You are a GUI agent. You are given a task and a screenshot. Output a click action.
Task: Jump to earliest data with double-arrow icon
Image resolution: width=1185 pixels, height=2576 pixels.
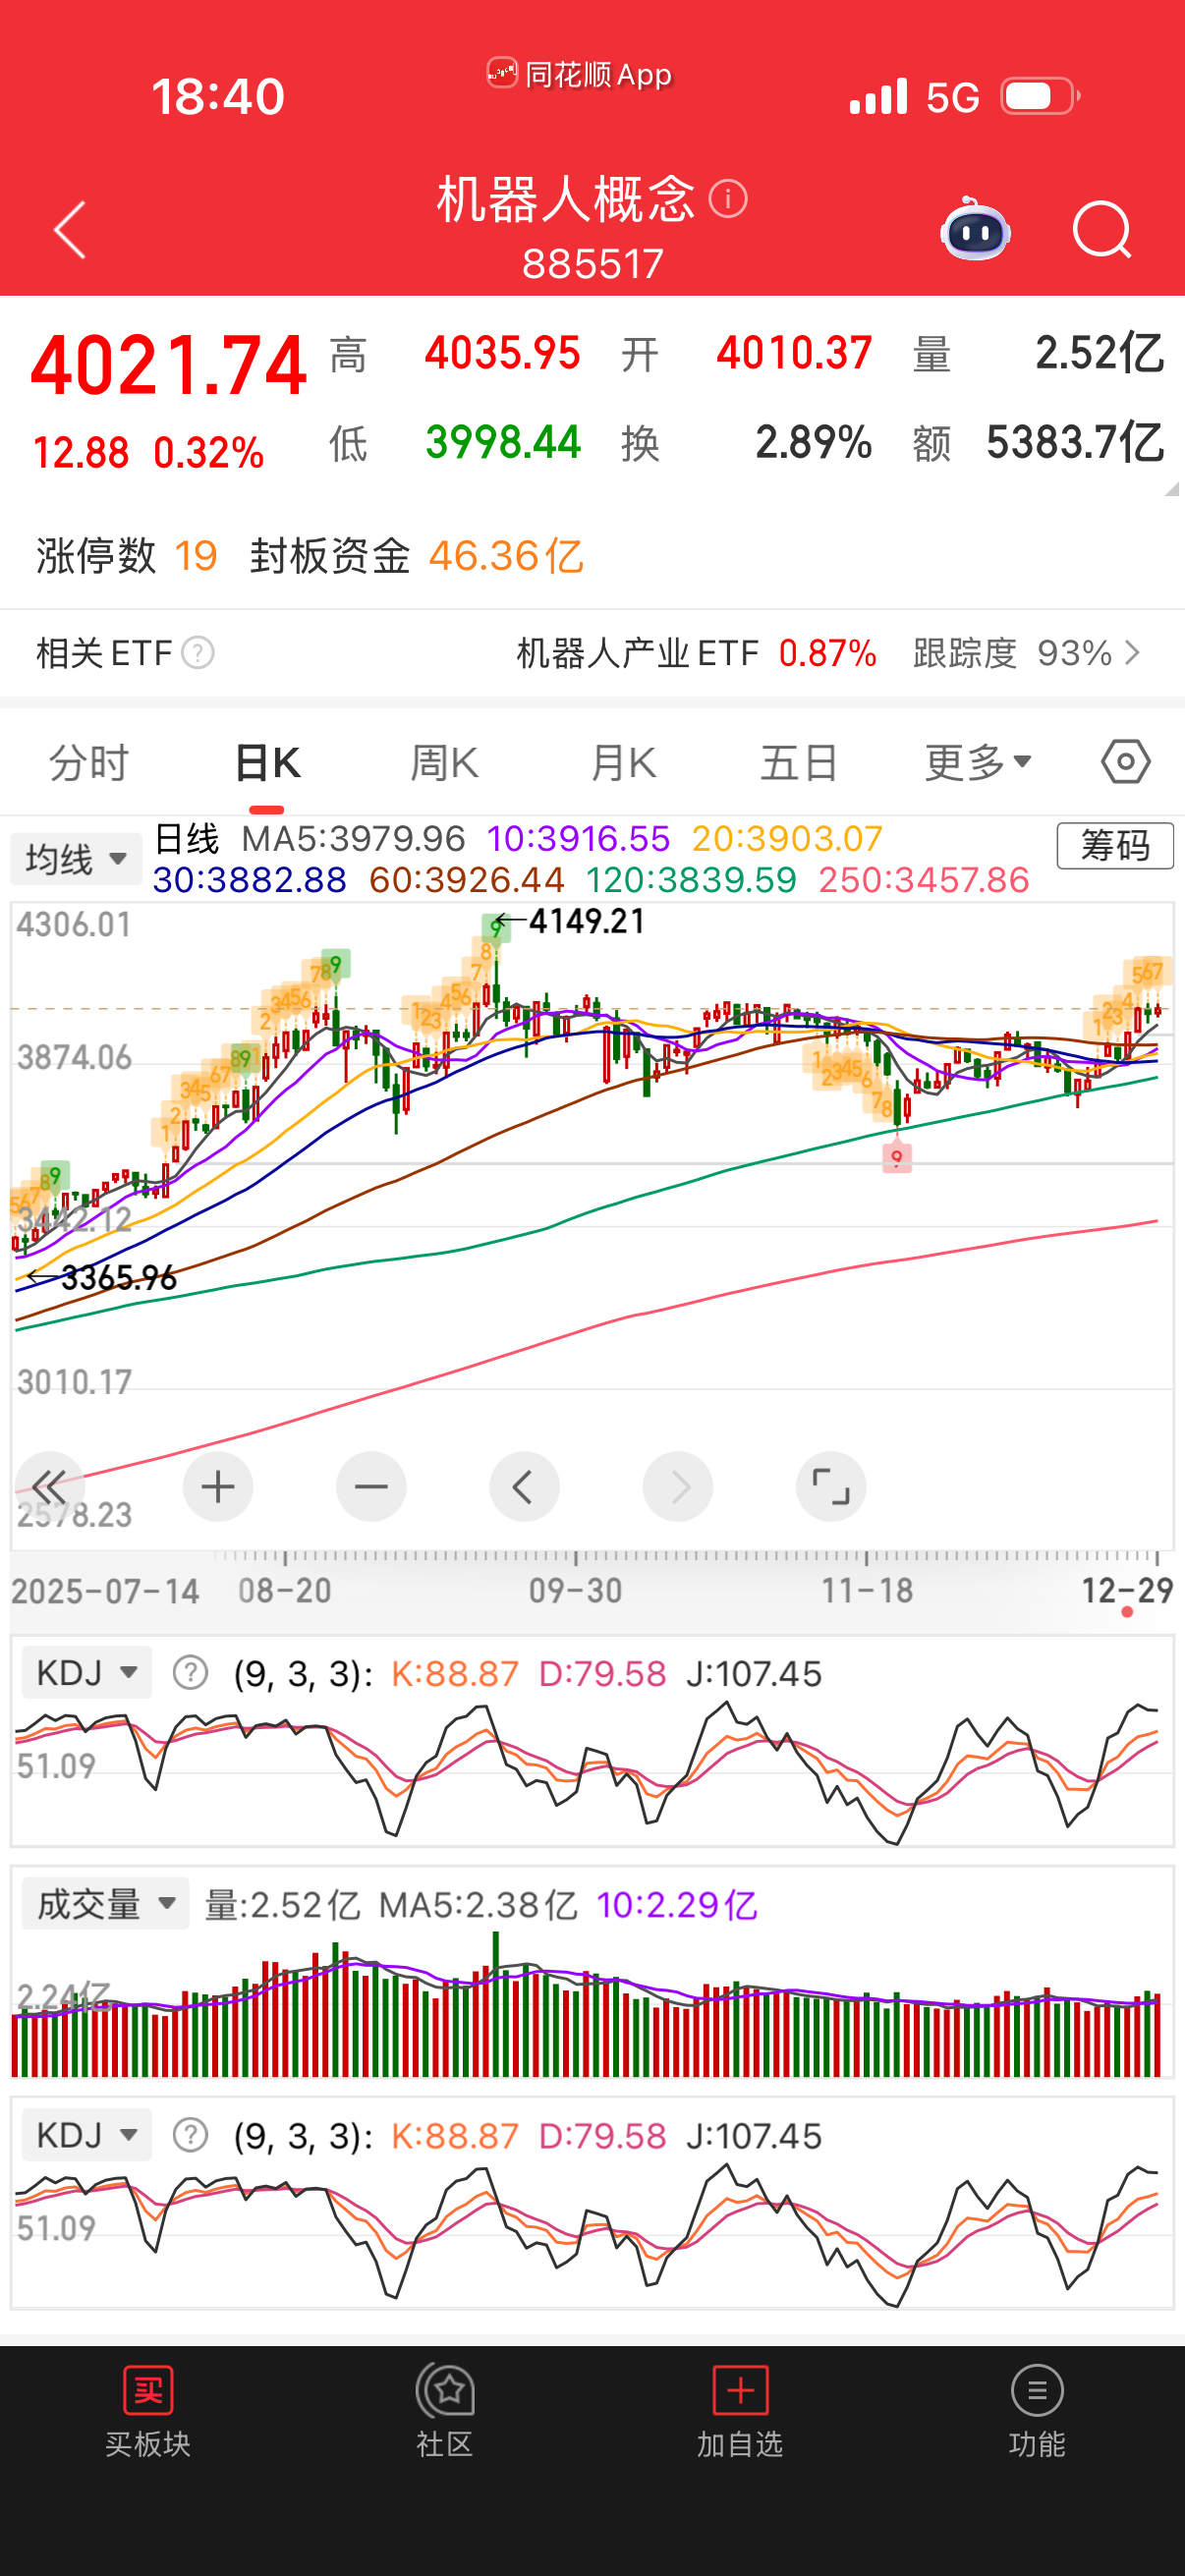coord(49,1487)
